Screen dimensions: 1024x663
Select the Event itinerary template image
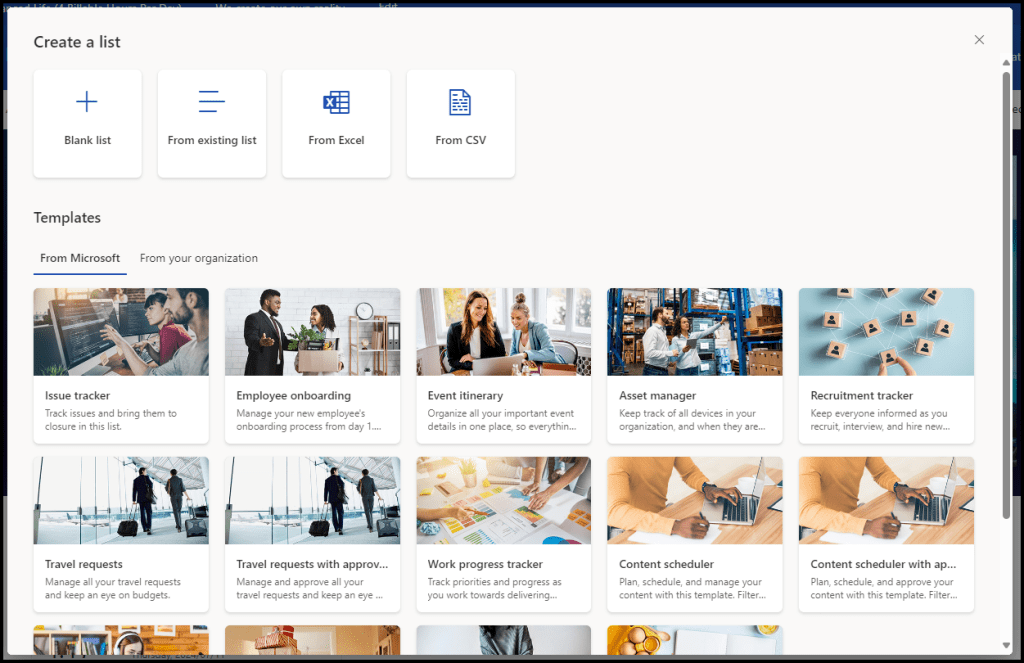[x=503, y=332]
